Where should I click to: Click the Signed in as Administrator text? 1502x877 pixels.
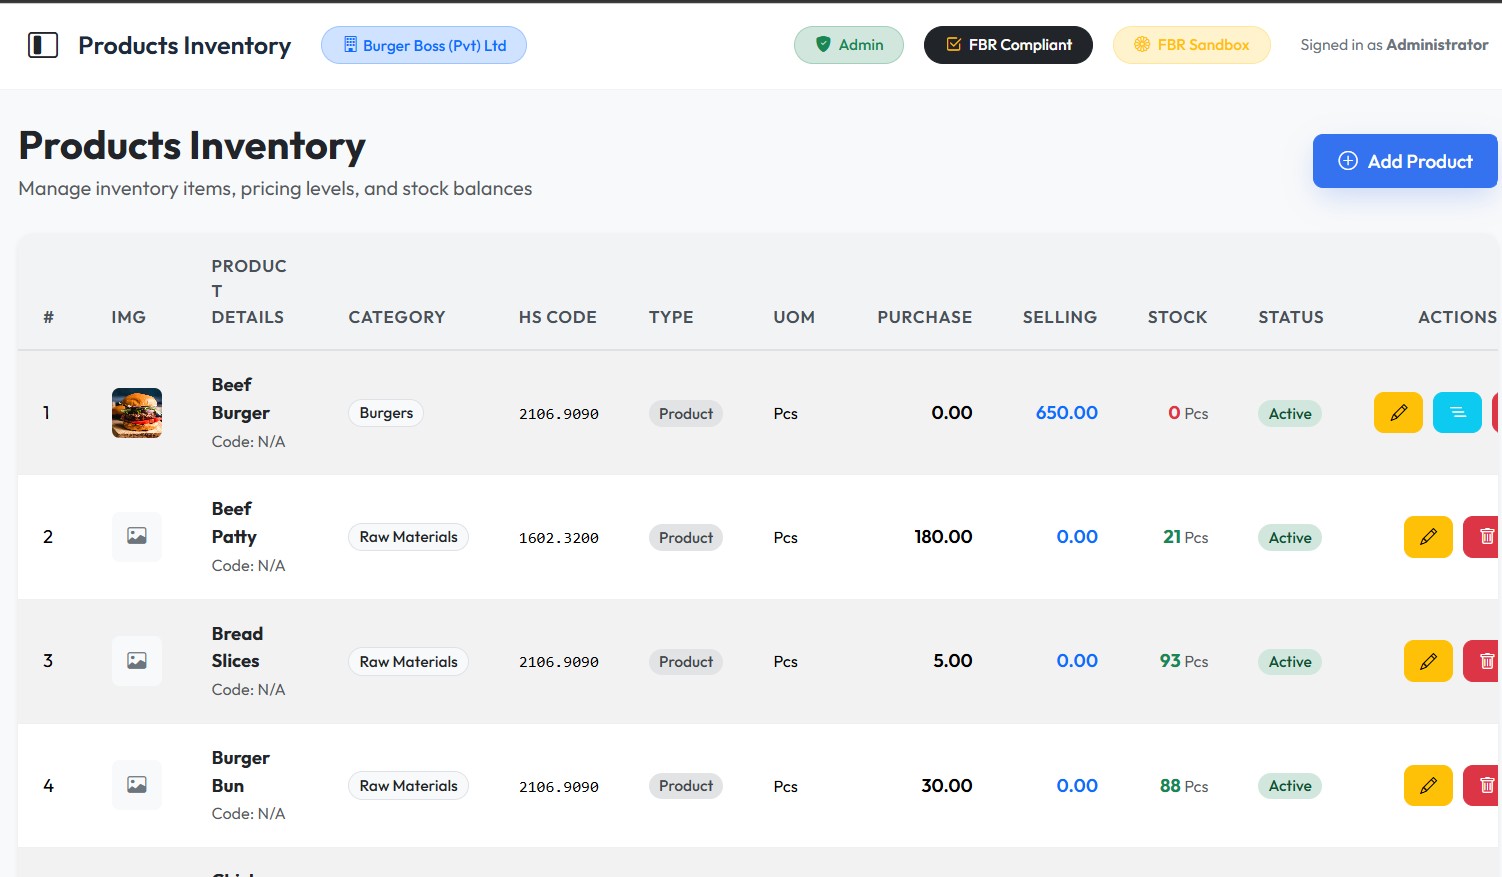coord(1394,45)
